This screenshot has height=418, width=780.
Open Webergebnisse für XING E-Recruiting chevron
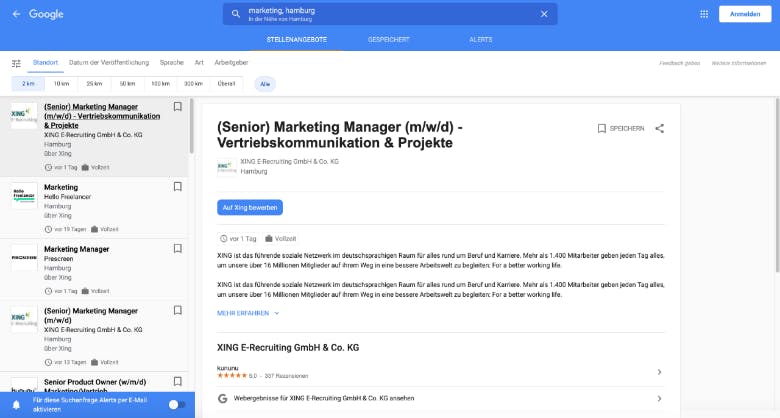pyautogui.click(x=659, y=398)
